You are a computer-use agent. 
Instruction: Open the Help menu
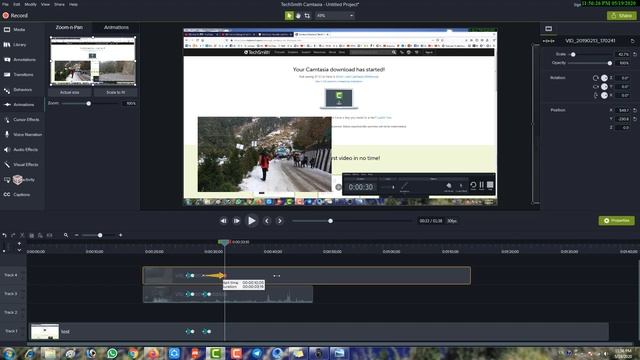click(73, 4)
